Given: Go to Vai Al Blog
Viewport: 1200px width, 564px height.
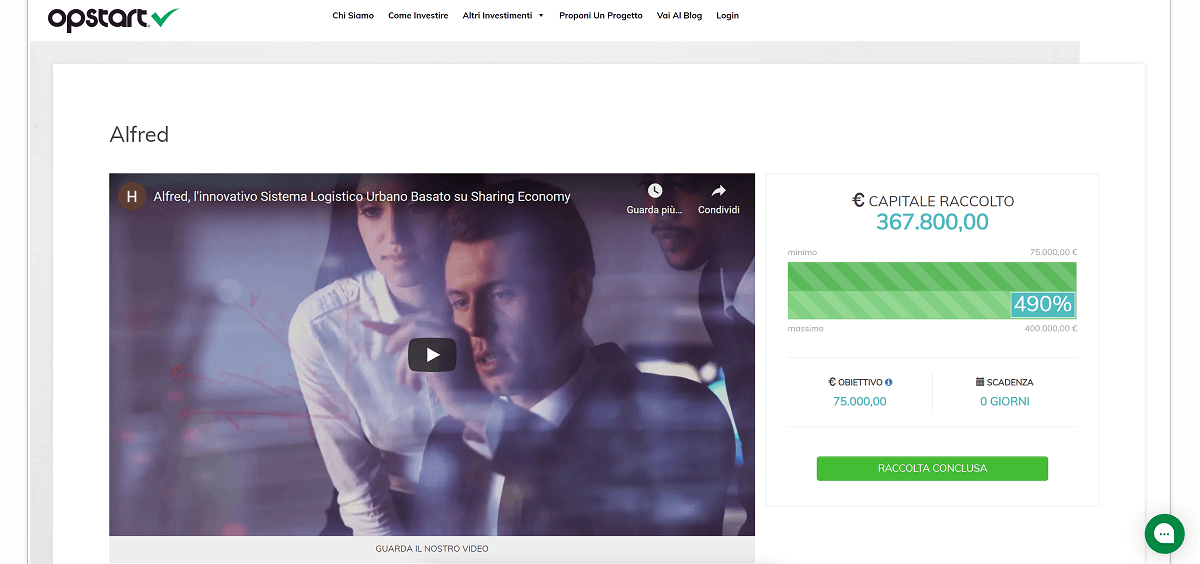Looking at the screenshot, I should click(x=680, y=16).
